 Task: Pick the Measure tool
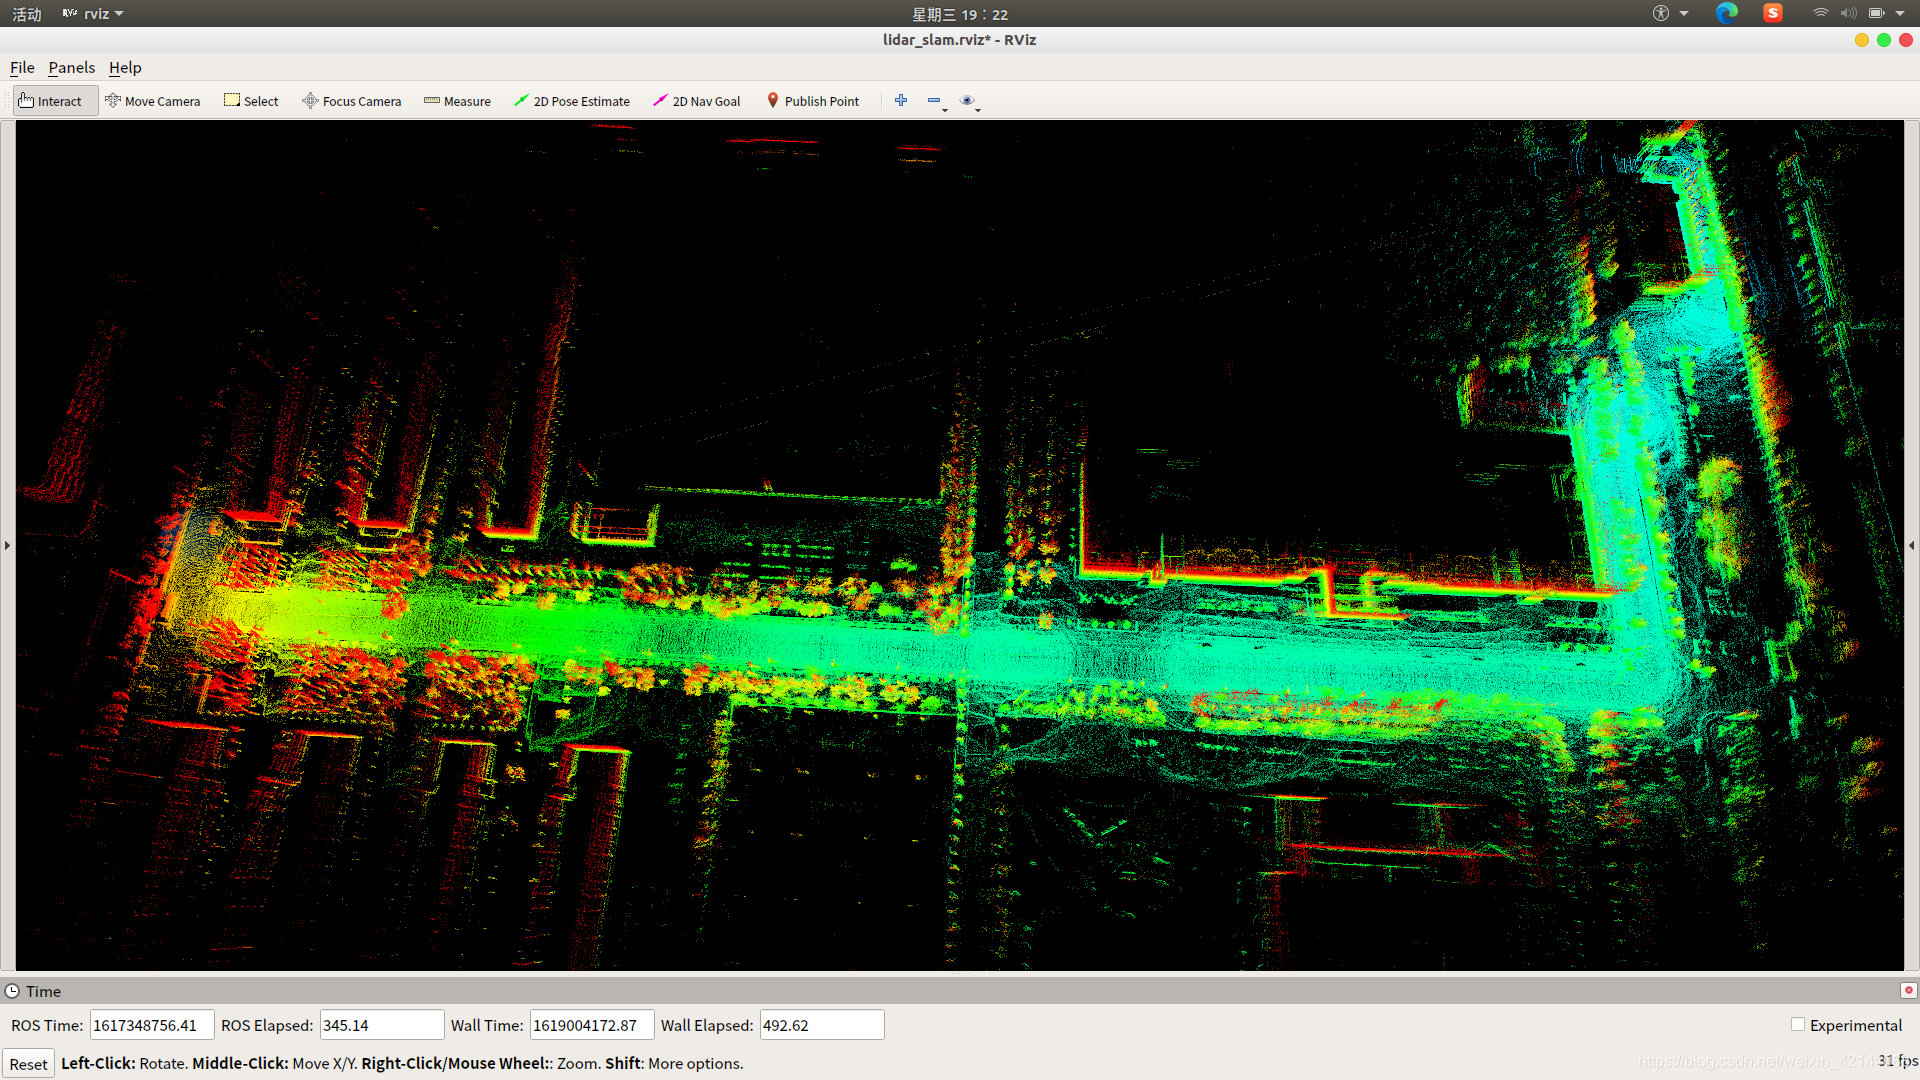point(457,101)
